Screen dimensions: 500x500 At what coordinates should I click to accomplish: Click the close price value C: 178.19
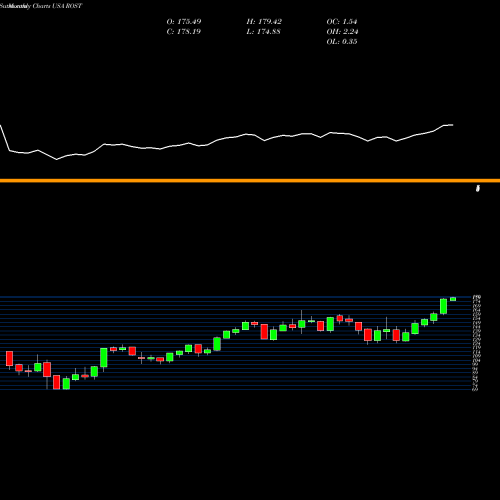(184, 32)
